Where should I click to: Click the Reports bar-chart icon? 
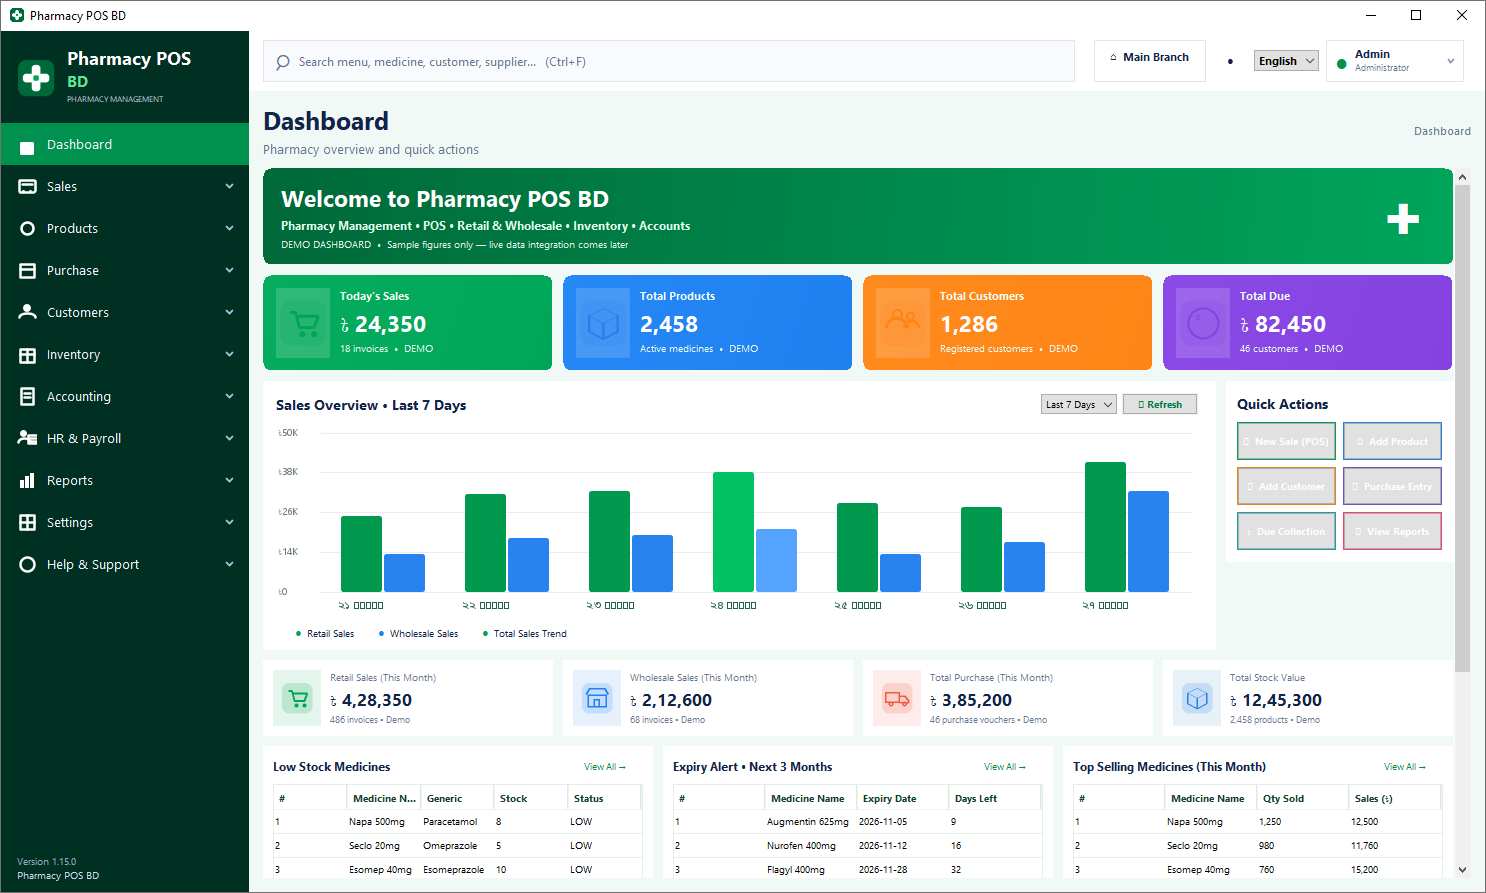pyautogui.click(x=27, y=480)
